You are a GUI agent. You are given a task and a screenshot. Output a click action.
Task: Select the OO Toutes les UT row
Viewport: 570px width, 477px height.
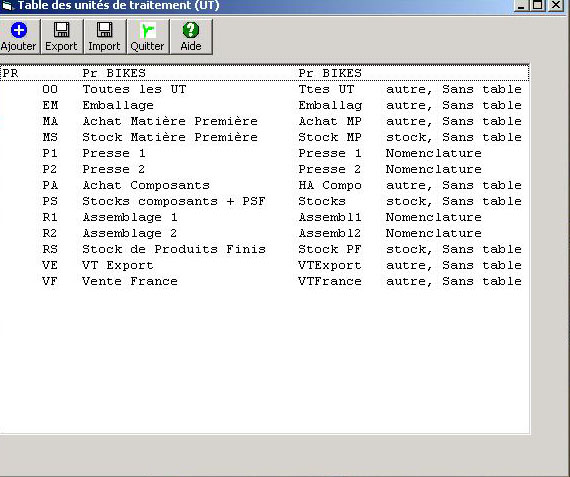(264, 89)
